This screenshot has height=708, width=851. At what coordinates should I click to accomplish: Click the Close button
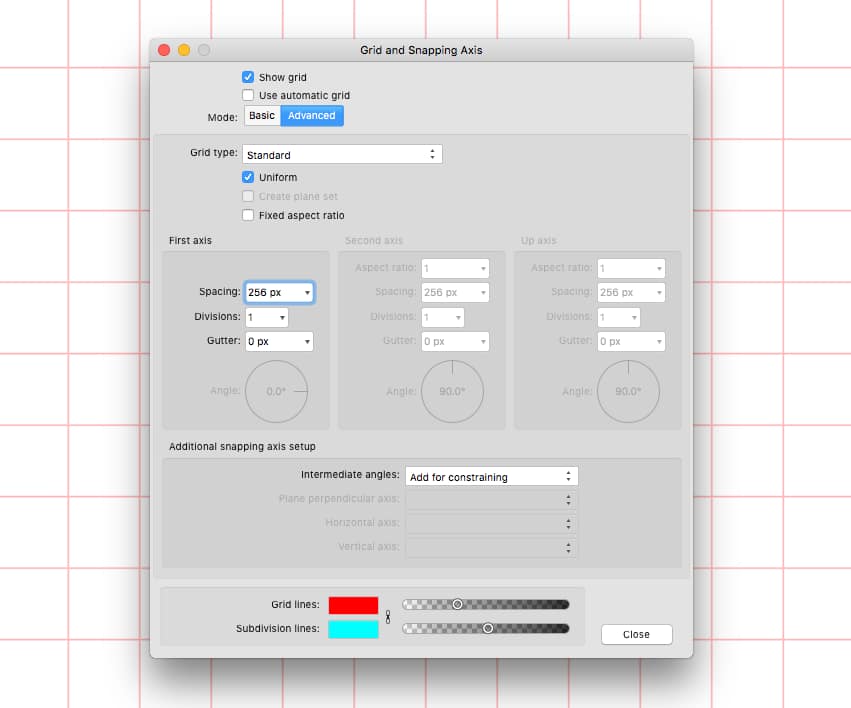coord(636,634)
